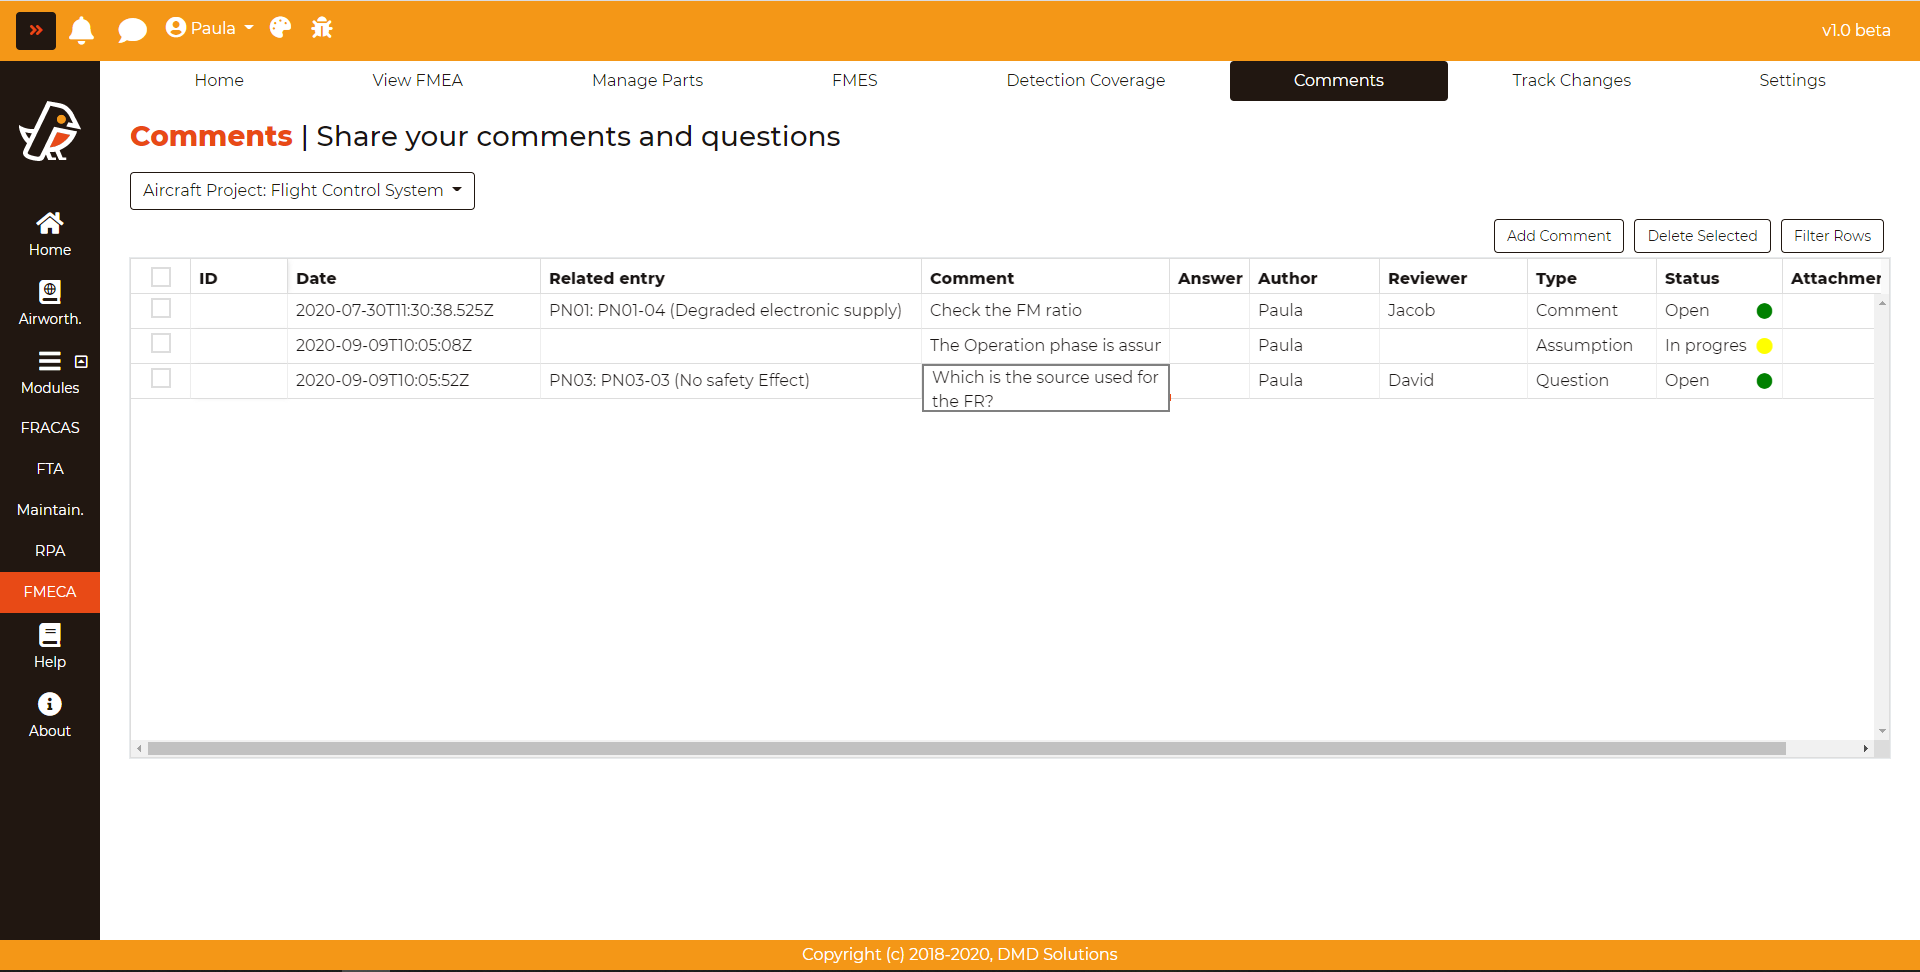The height and width of the screenshot is (972, 1920).
Task: Click the horizontal scrollbar of the table
Action: (966, 748)
